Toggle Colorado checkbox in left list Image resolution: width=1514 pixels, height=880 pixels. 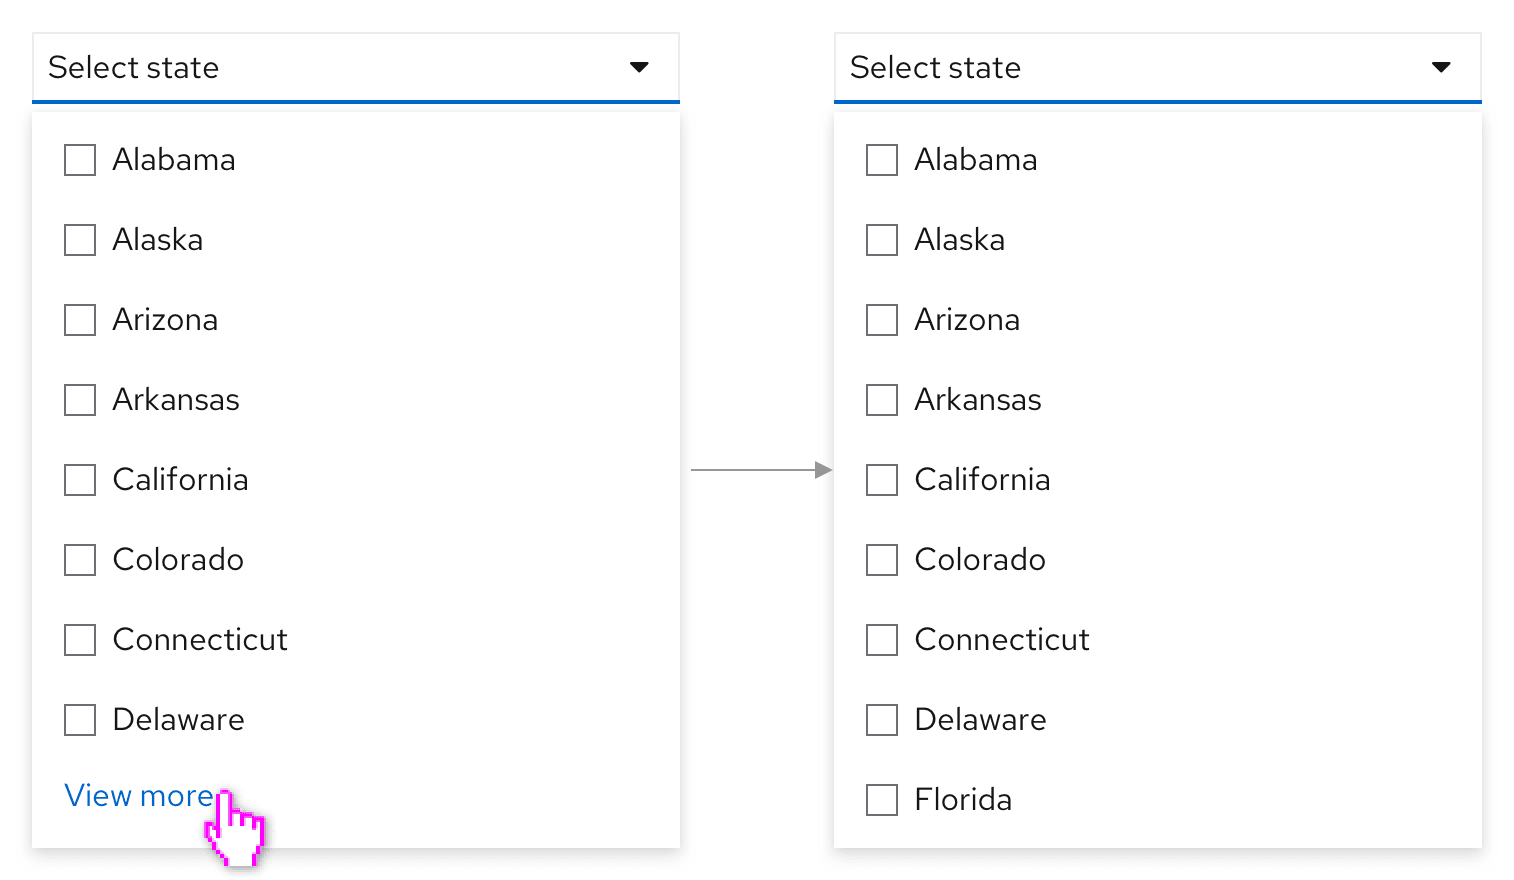(x=80, y=560)
